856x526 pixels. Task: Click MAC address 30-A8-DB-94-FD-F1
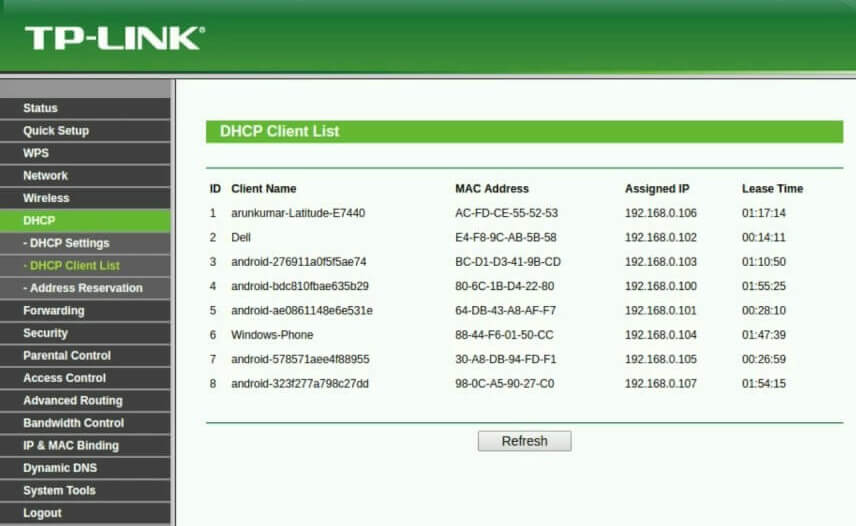506,359
